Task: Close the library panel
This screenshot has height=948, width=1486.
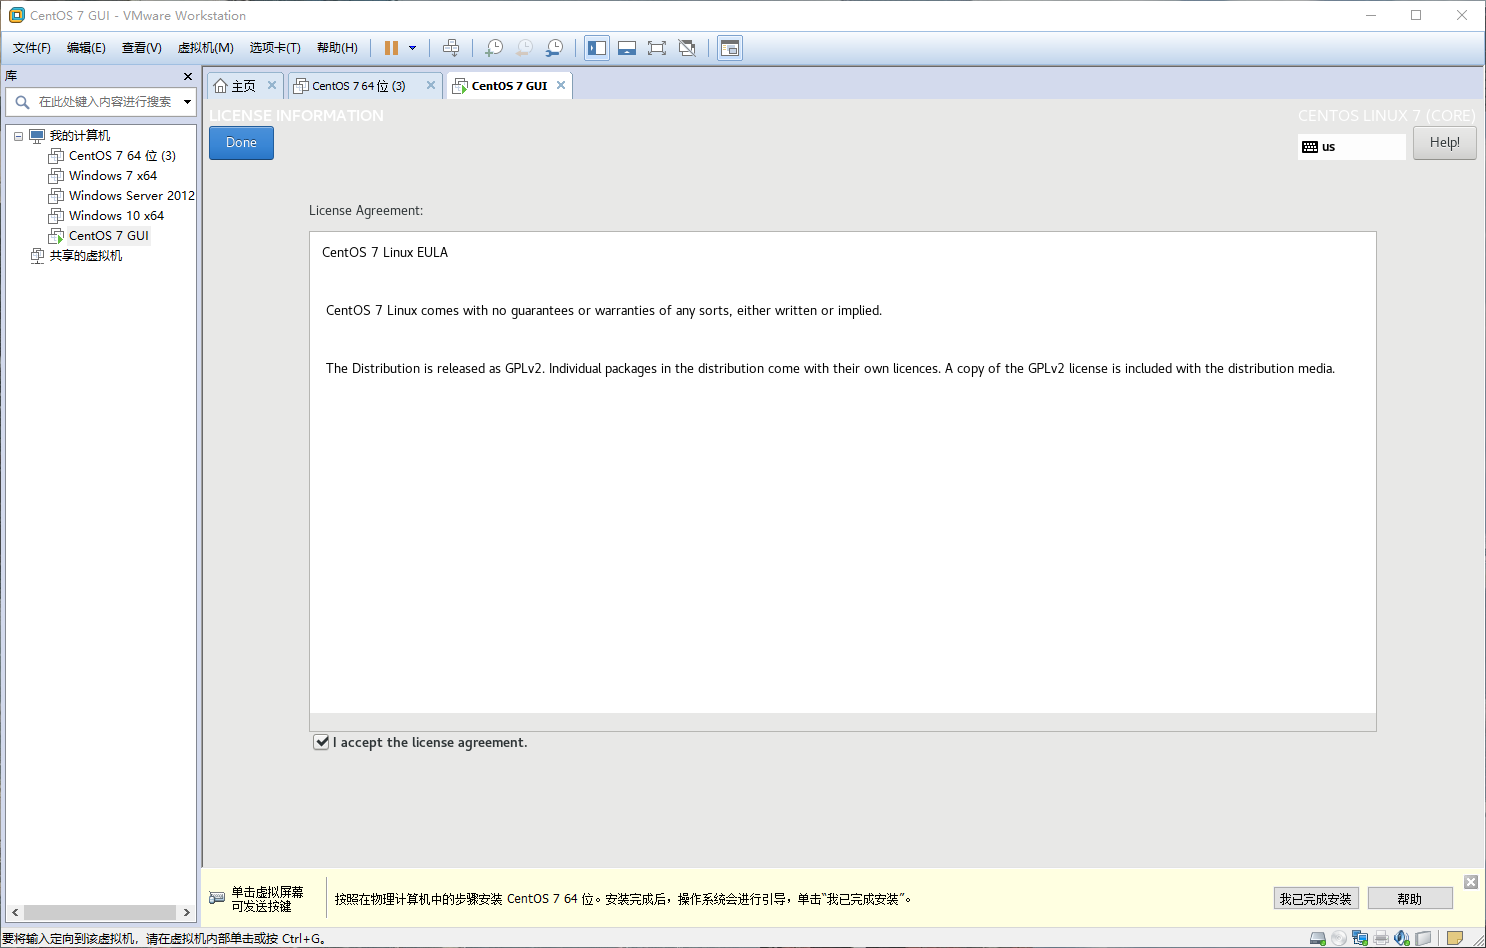Action: tap(188, 76)
